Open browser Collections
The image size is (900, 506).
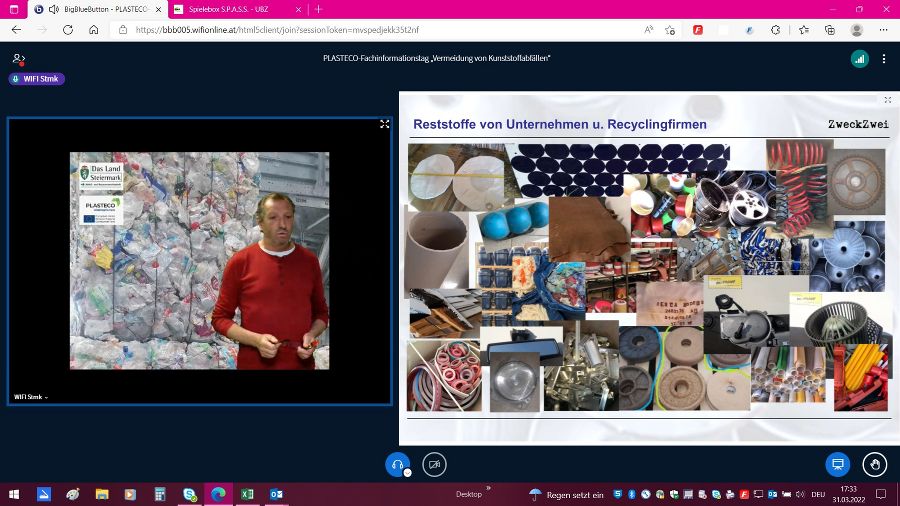click(x=829, y=30)
